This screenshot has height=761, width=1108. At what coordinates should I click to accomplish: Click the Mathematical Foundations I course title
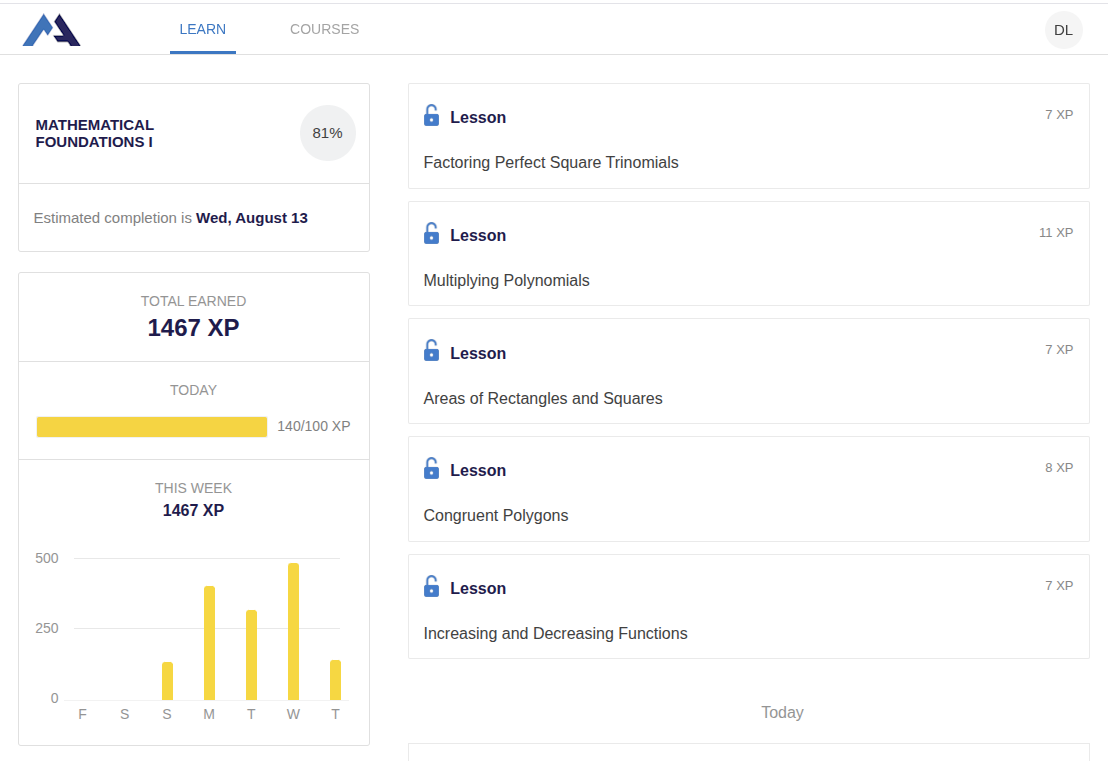[95, 133]
